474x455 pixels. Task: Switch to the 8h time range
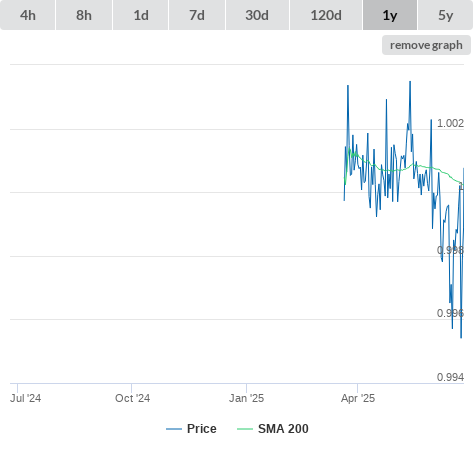(x=84, y=15)
